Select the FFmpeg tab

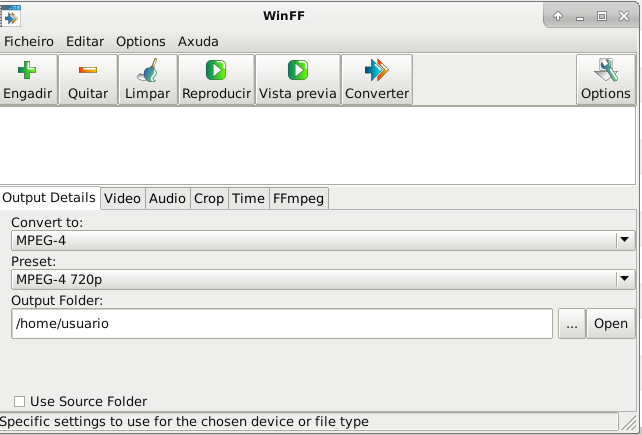[298, 198]
